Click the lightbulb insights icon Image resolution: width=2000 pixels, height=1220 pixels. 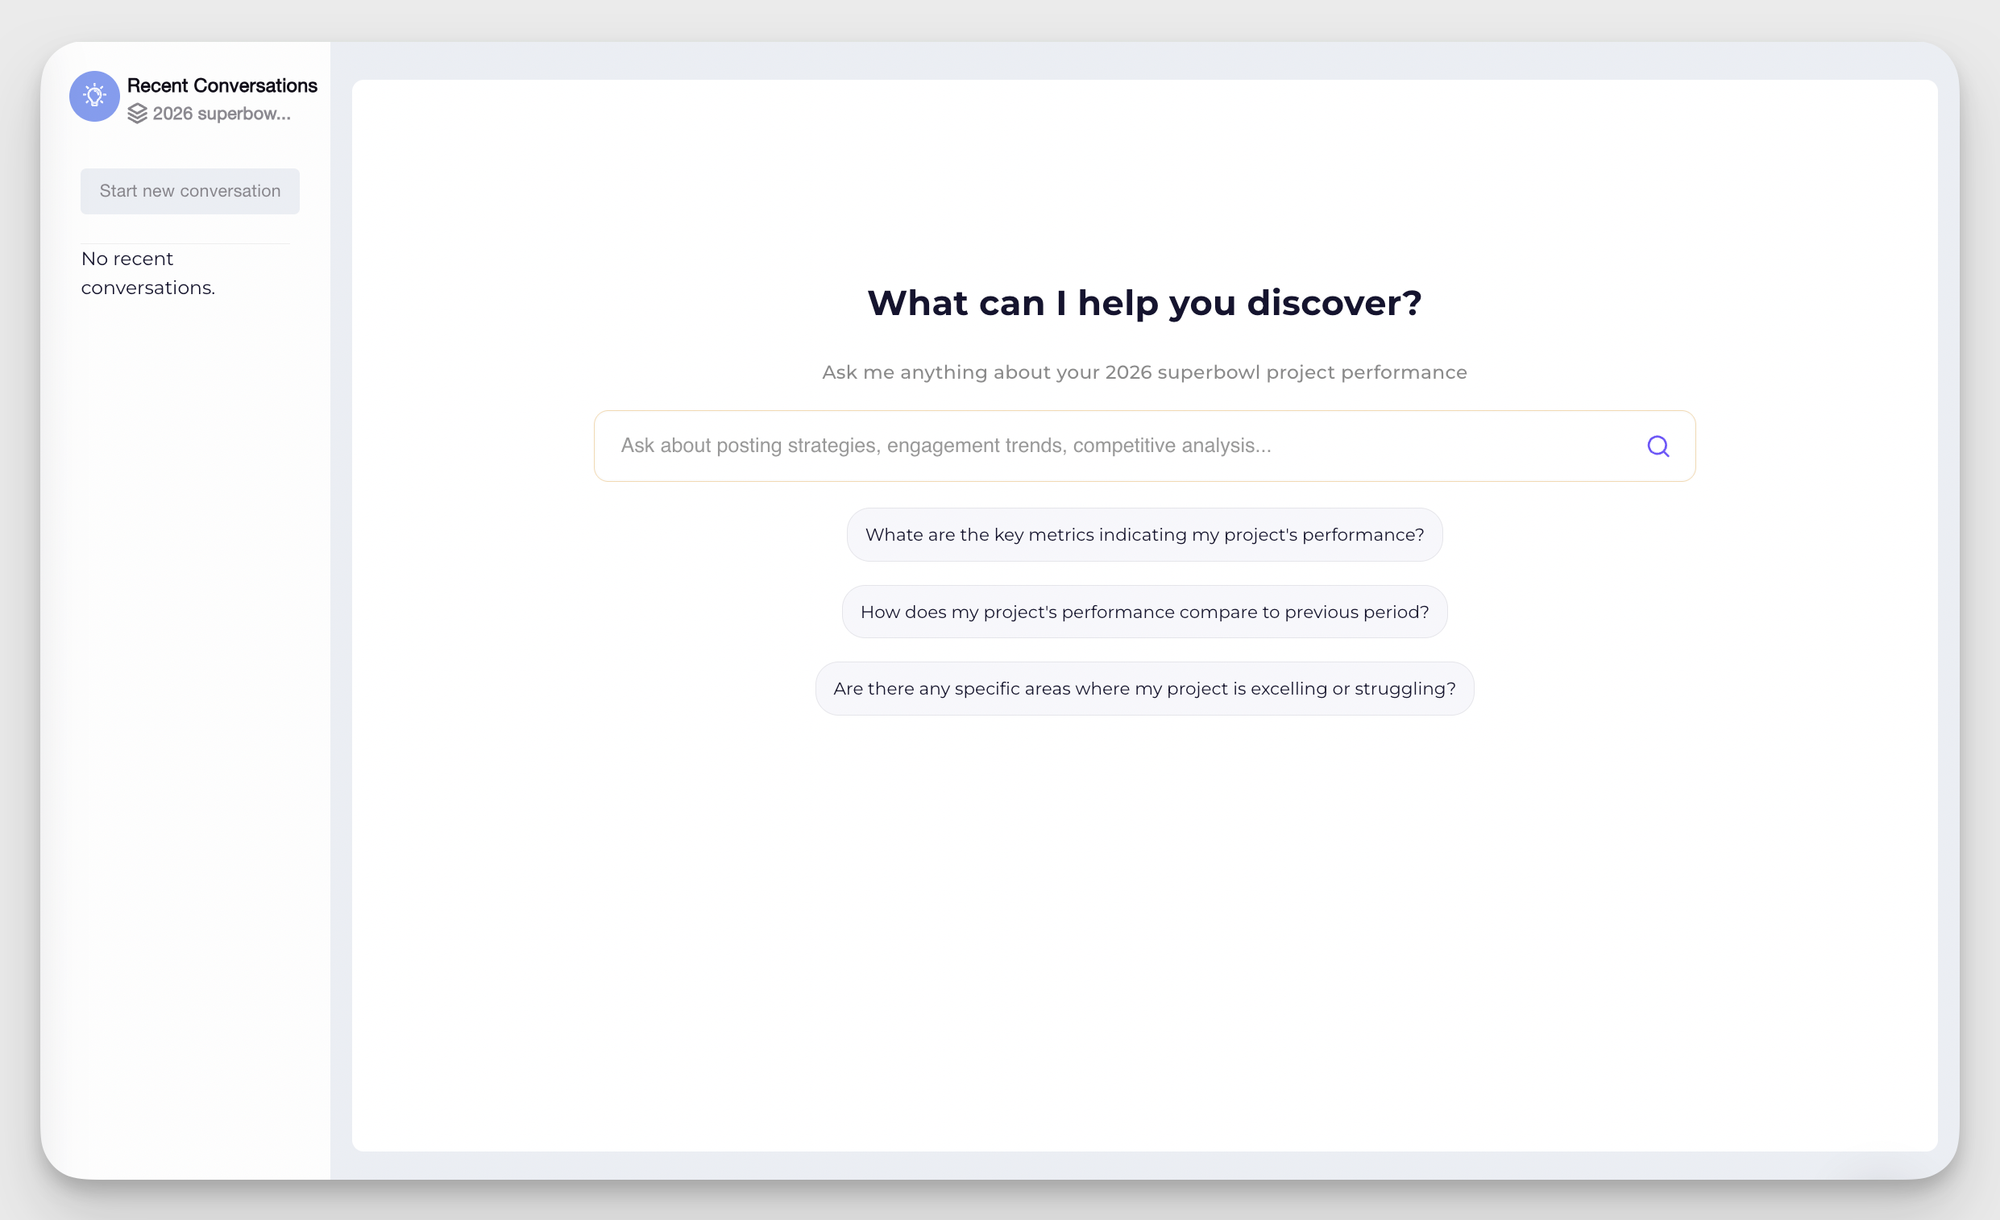(x=94, y=96)
